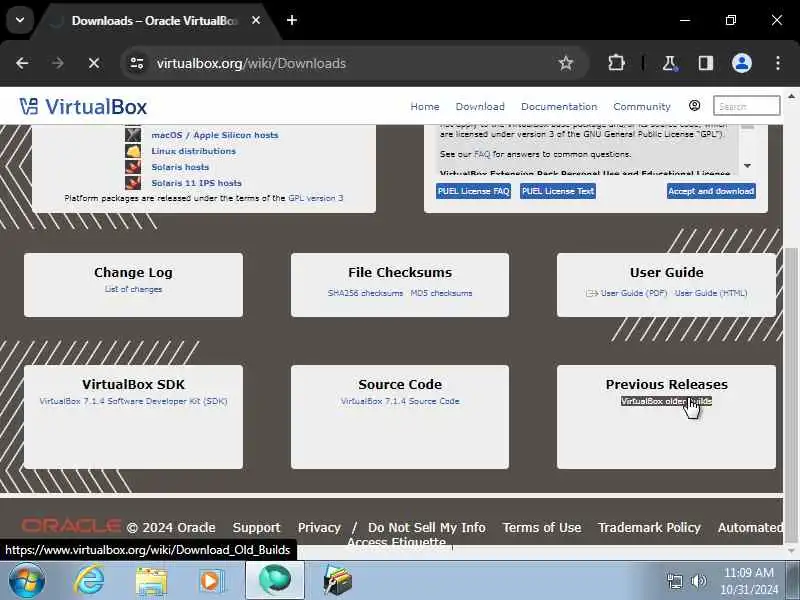Screen dimensions: 800x600
Task: Click the Solaris 11 IPS hosts icon
Action: coord(133,183)
